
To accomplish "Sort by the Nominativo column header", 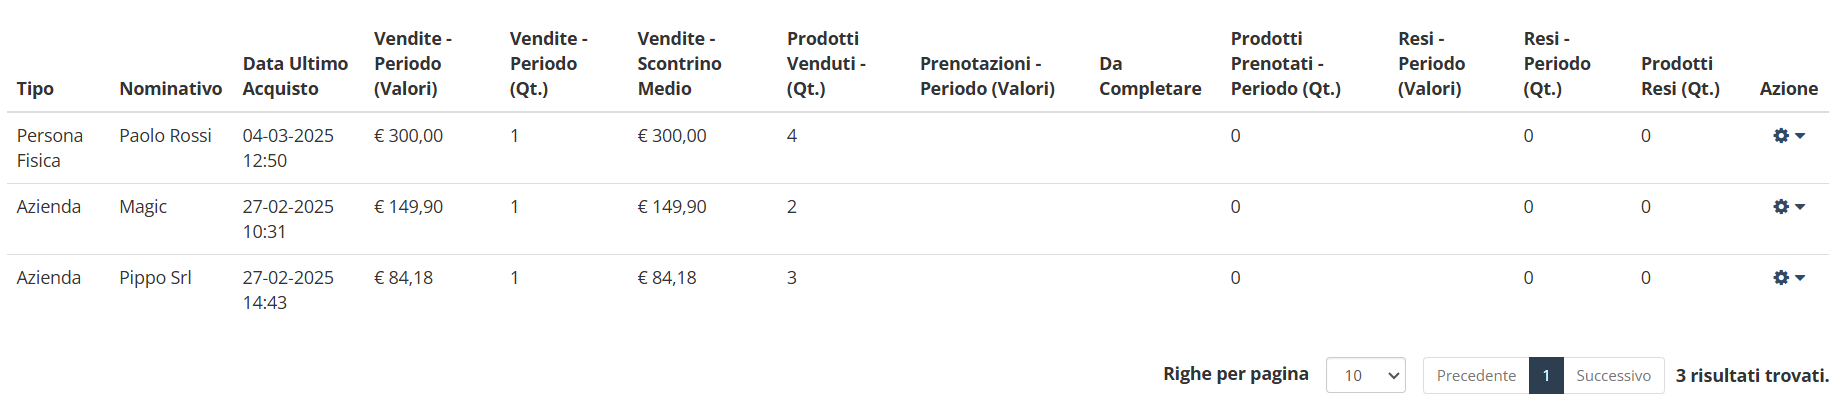I will click(170, 89).
